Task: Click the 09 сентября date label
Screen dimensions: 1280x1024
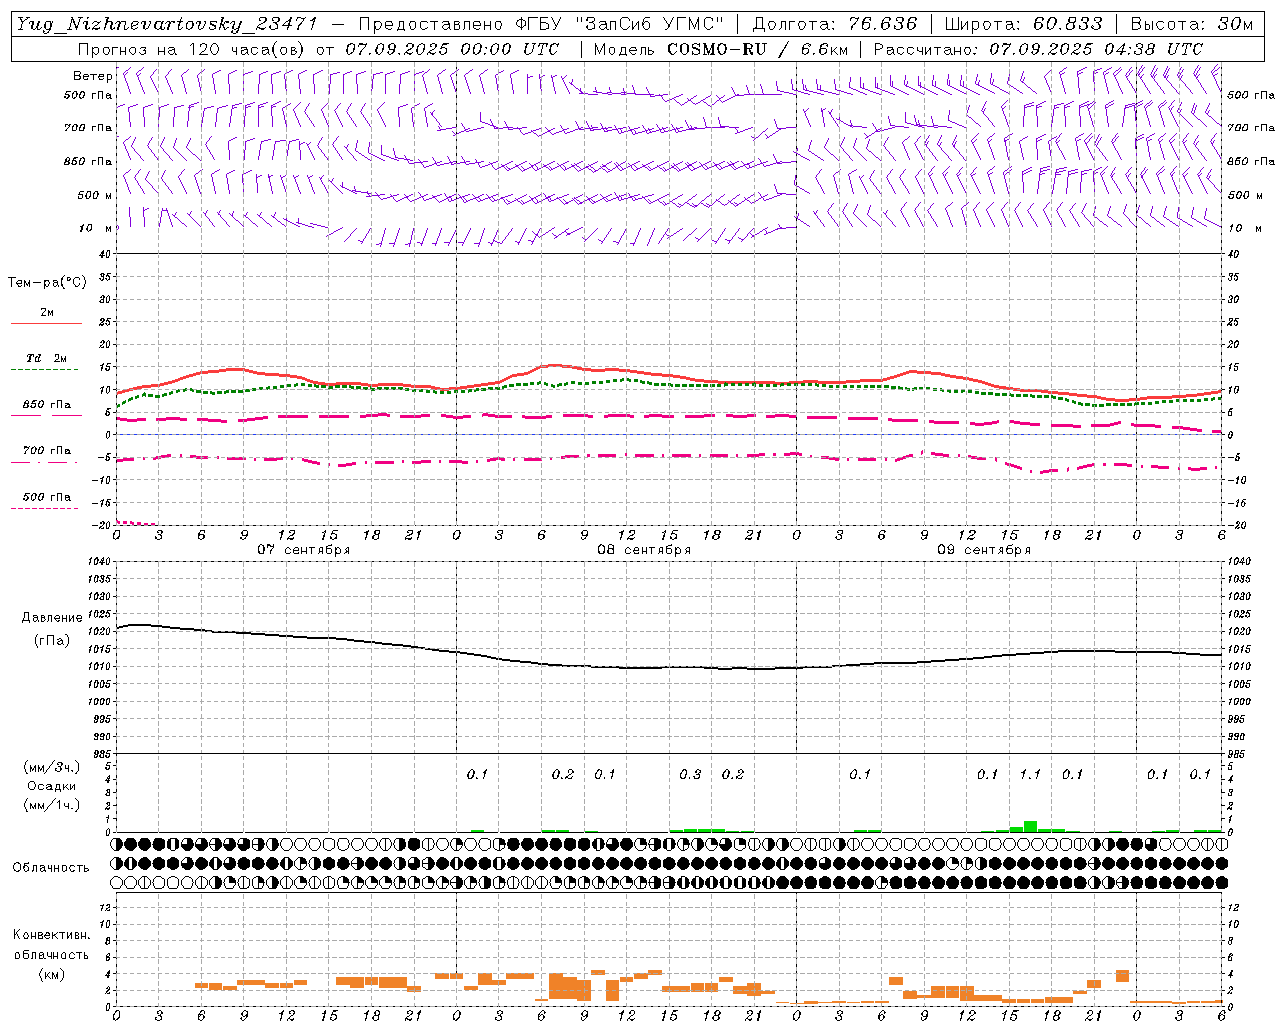Action: 983,550
